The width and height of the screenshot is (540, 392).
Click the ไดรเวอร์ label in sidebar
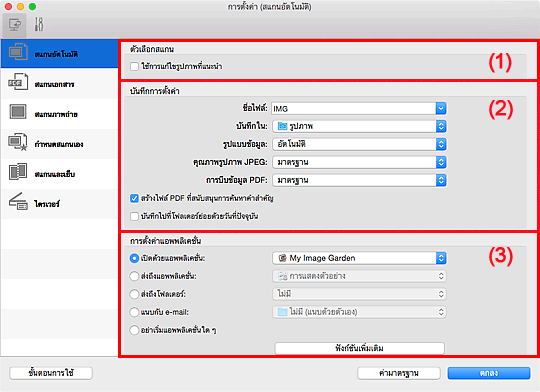[x=47, y=204]
